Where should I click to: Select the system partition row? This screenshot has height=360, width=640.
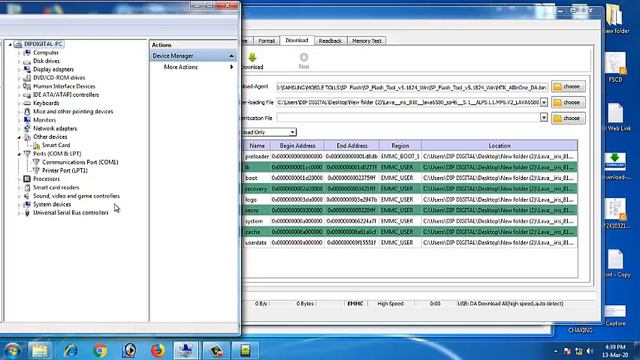pos(410,221)
